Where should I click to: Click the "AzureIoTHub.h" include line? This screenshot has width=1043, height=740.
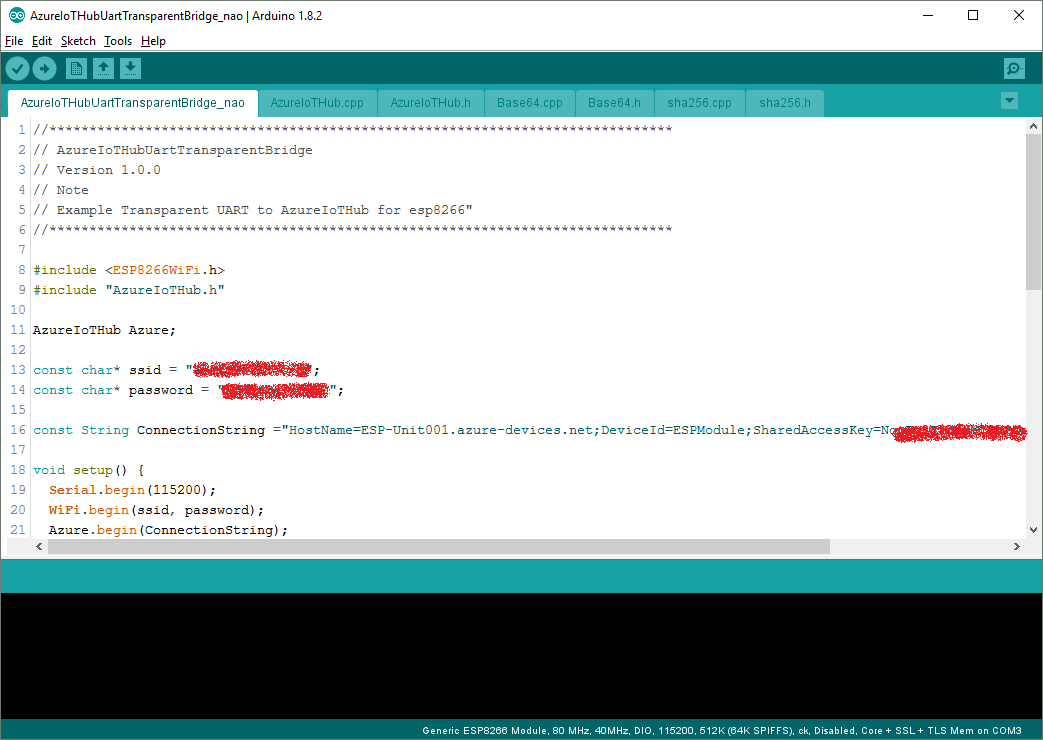pos(129,290)
